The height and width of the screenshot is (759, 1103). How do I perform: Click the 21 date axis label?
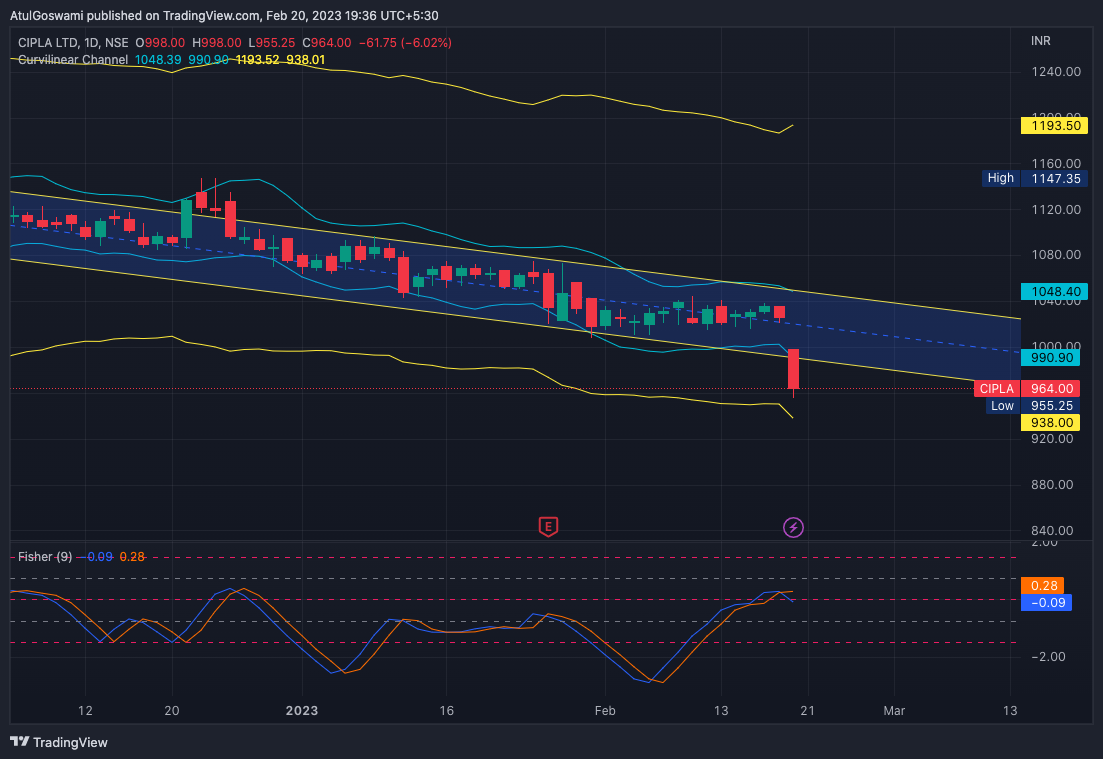(808, 710)
